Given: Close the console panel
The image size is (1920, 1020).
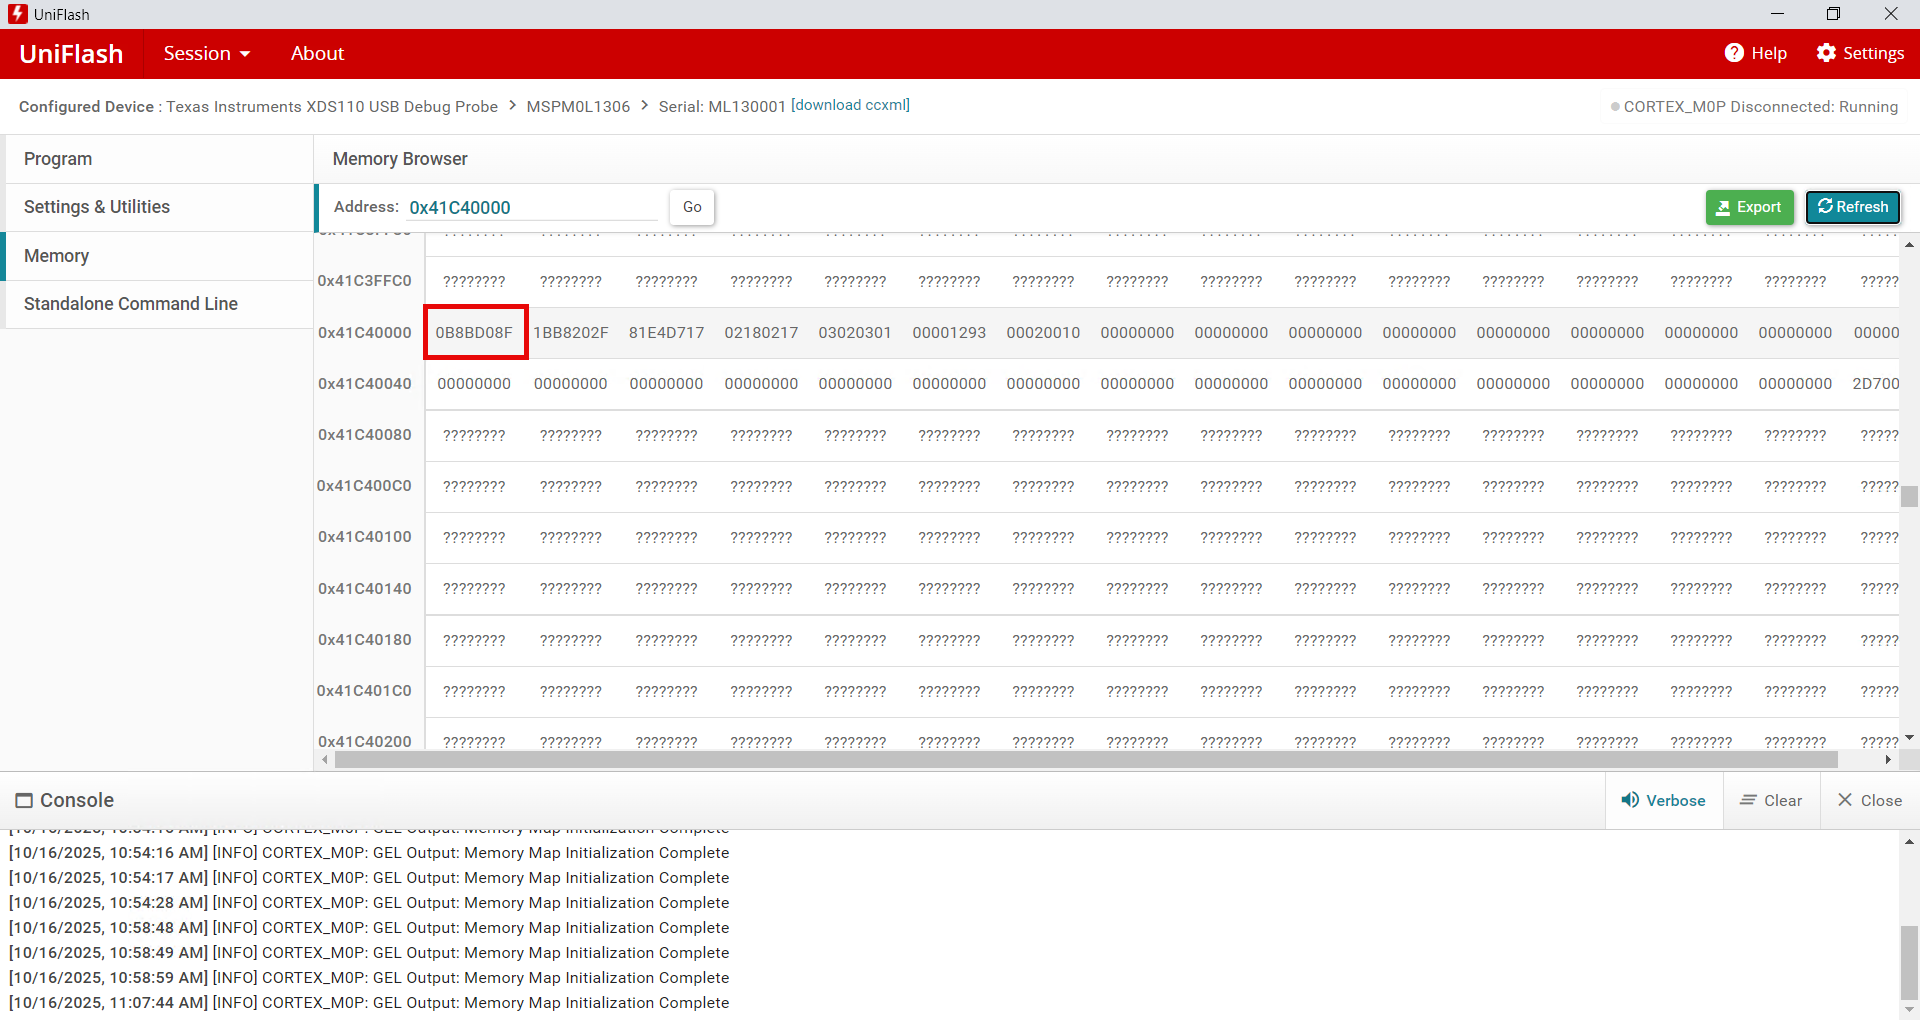Looking at the screenshot, I should (1869, 800).
